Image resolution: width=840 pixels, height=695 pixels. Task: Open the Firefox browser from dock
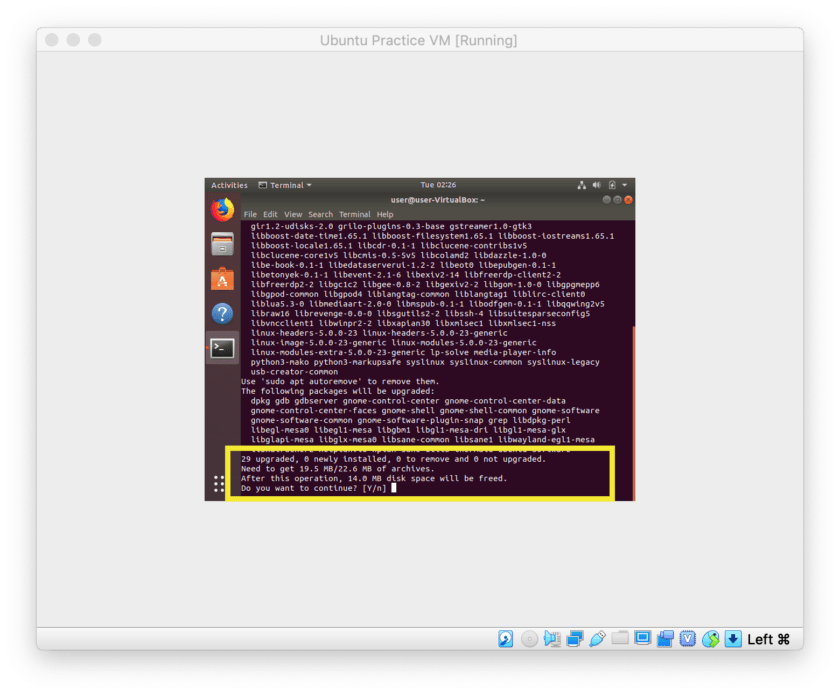pyautogui.click(x=222, y=210)
